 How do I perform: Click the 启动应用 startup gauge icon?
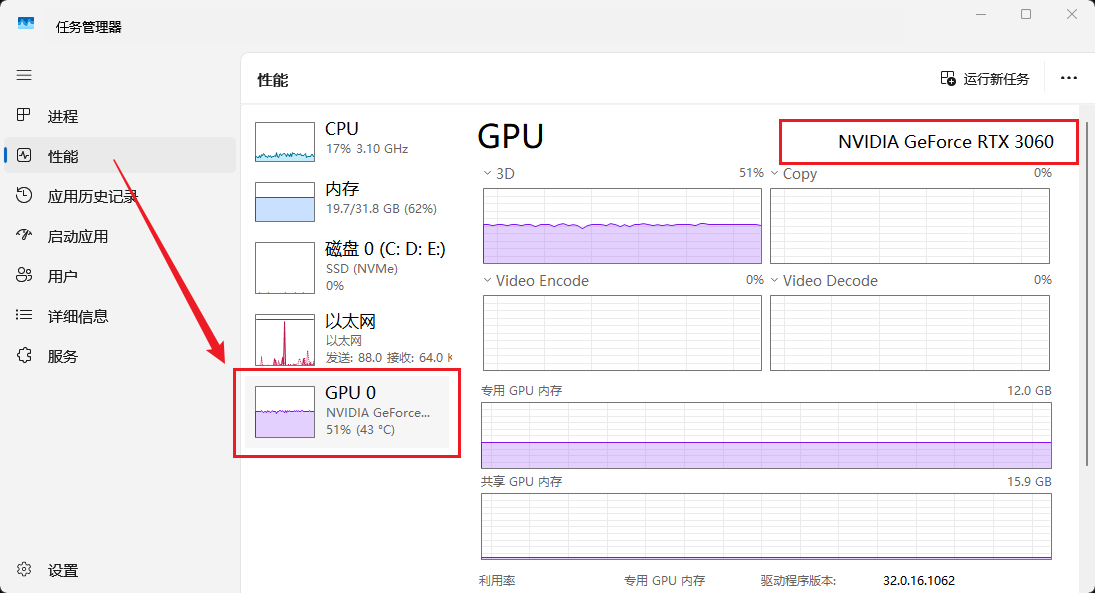click(x=24, y=235)
